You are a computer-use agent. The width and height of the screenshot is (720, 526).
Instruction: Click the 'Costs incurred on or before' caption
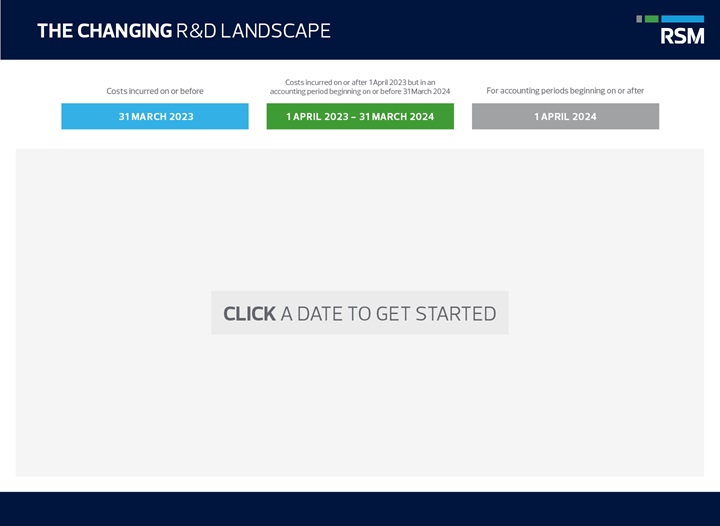(155, 91)
